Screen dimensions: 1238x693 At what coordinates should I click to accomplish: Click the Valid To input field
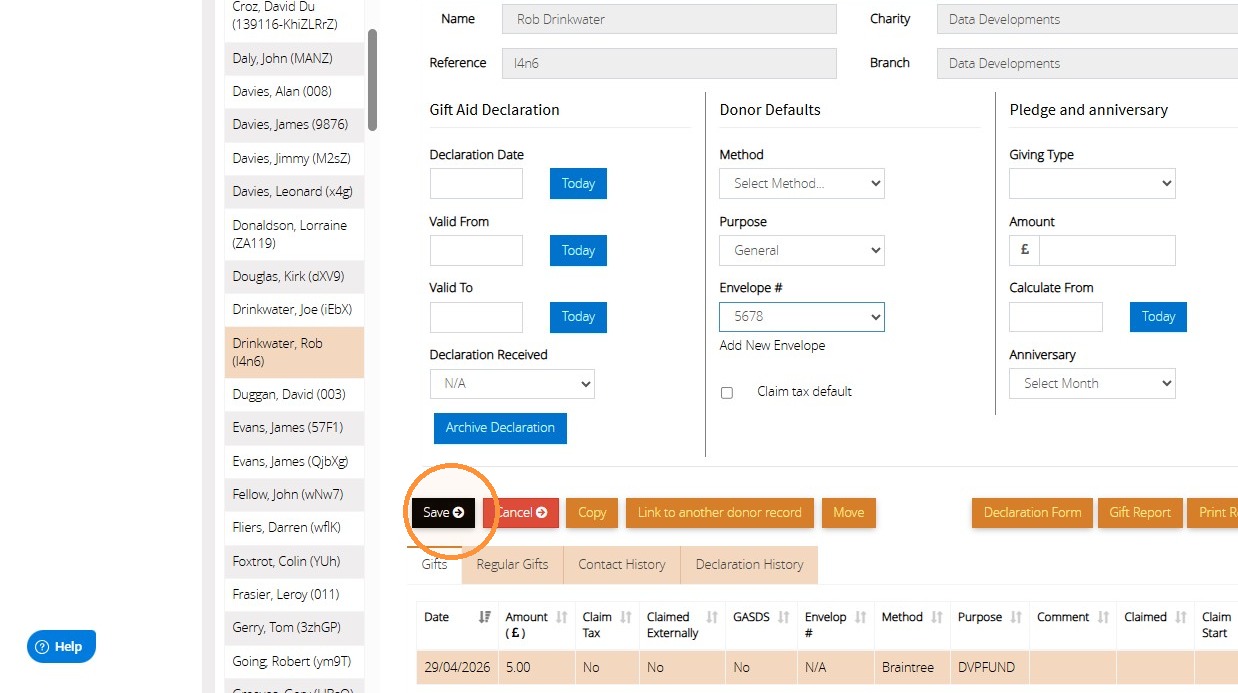coord(476,317)
